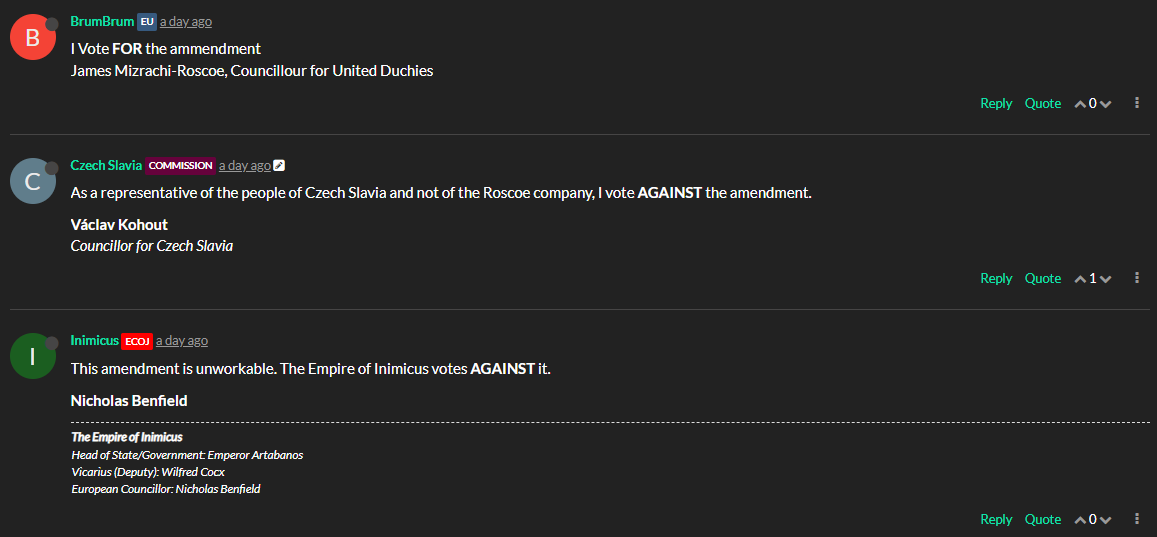Click the edited pencil icon on Czech Slavia's post

pyautogui.click(x=280, y=166)
